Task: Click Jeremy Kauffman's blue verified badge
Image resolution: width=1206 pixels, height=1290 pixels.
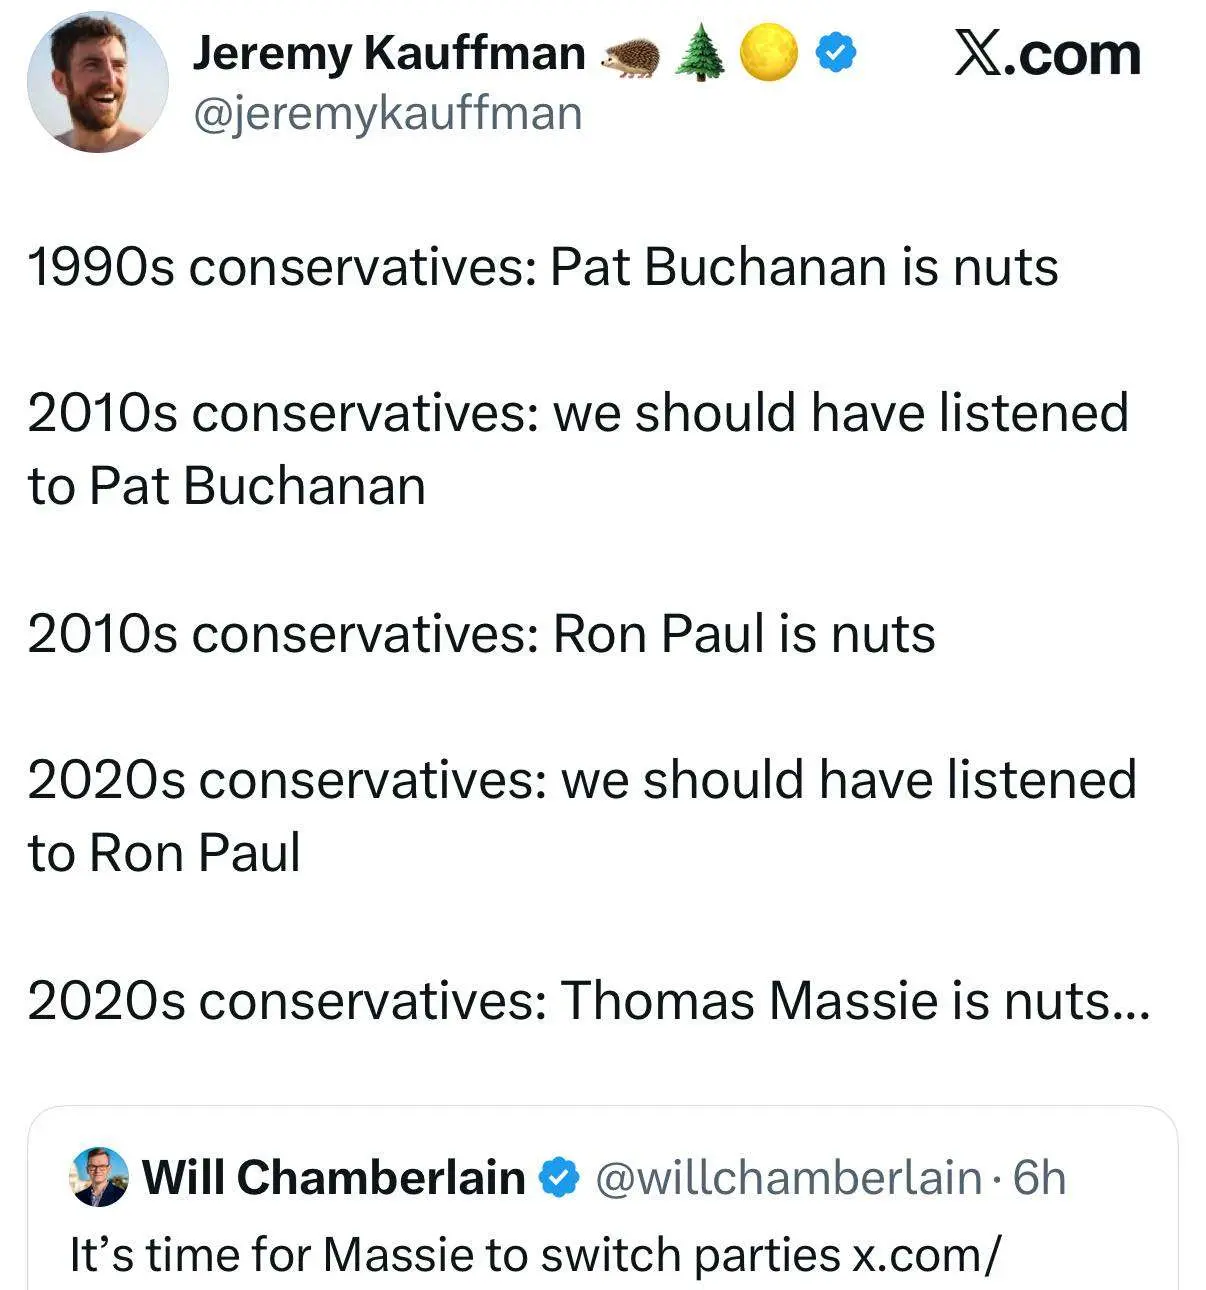Action: [x=835, y=53]
